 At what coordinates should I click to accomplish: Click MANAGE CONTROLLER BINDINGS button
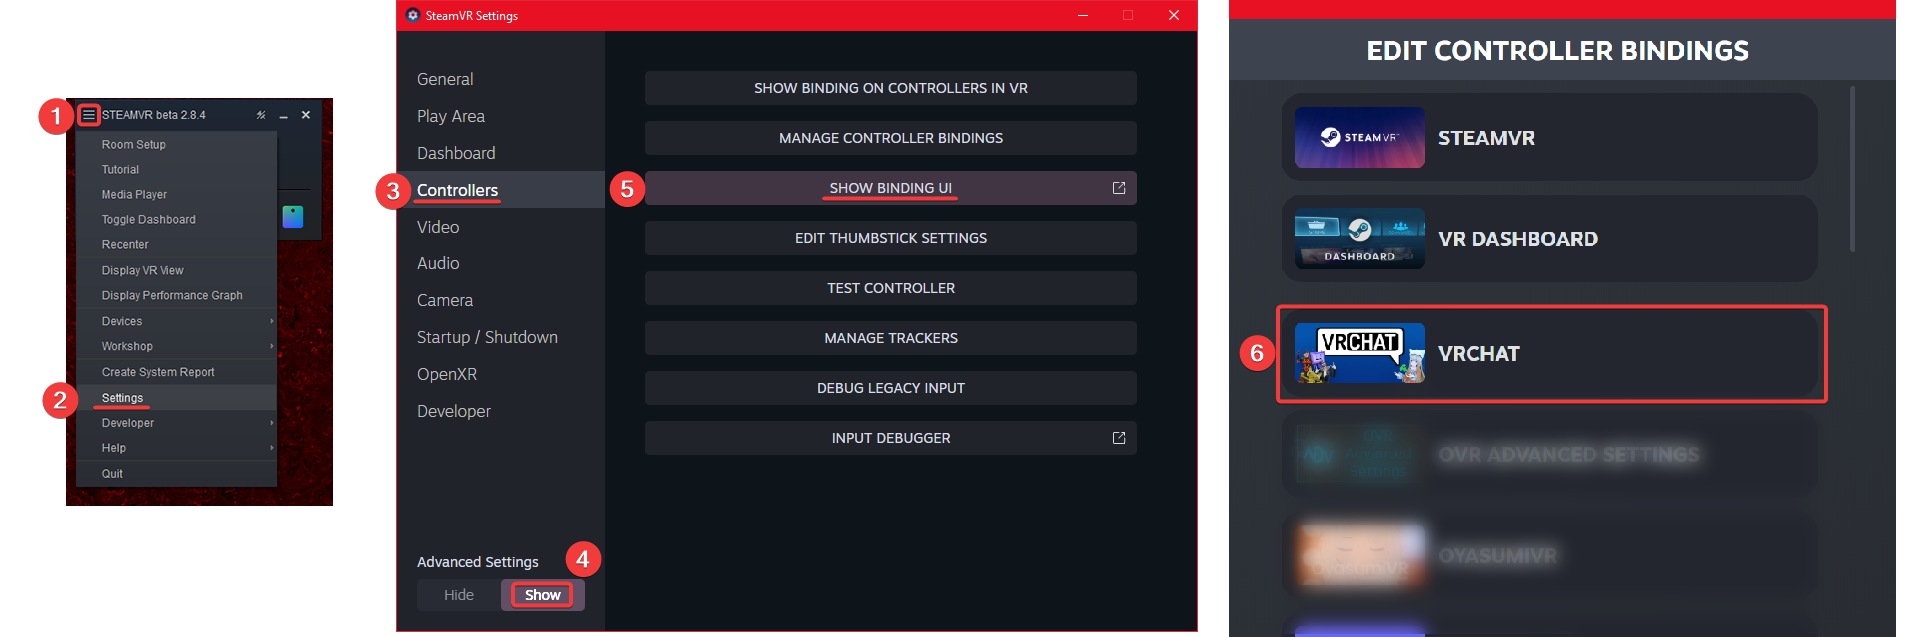point(890,138)
